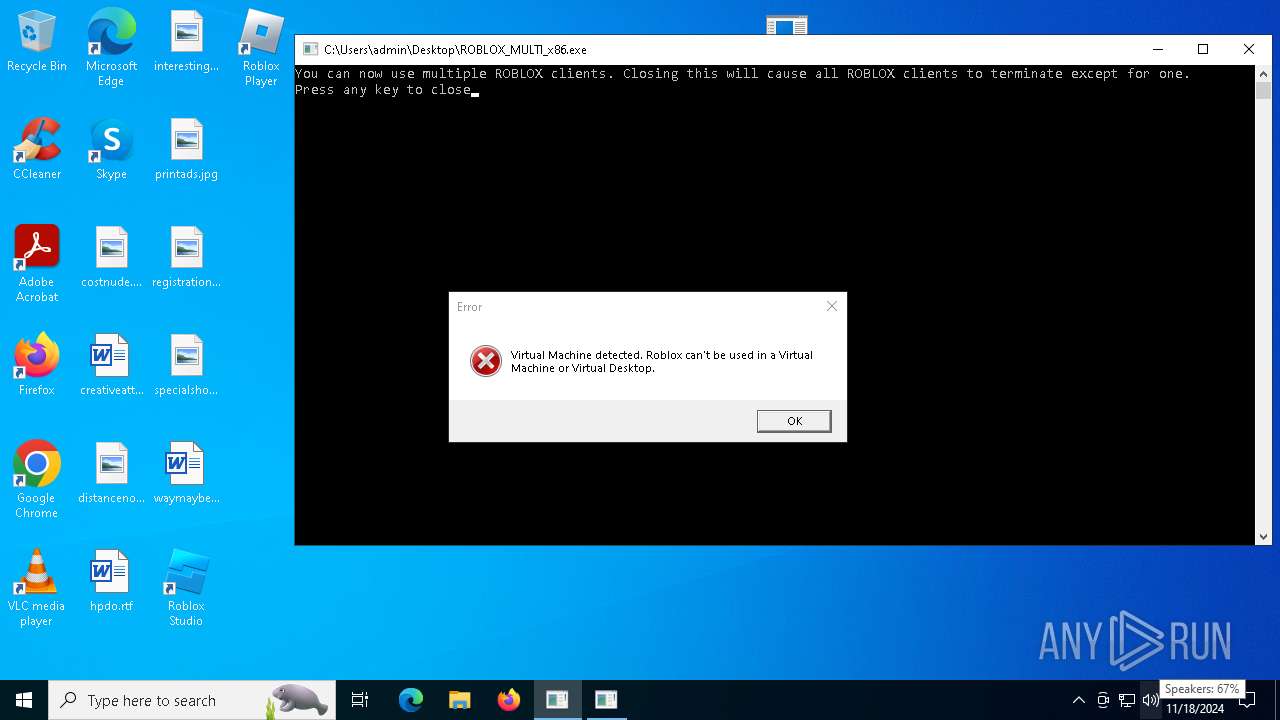This screenshot has width=1280, height=720.
Task: Maximize the ROBLOX_MULTI_x86.exe console window
Action: pyautogui.click(x=1203, y=49)
